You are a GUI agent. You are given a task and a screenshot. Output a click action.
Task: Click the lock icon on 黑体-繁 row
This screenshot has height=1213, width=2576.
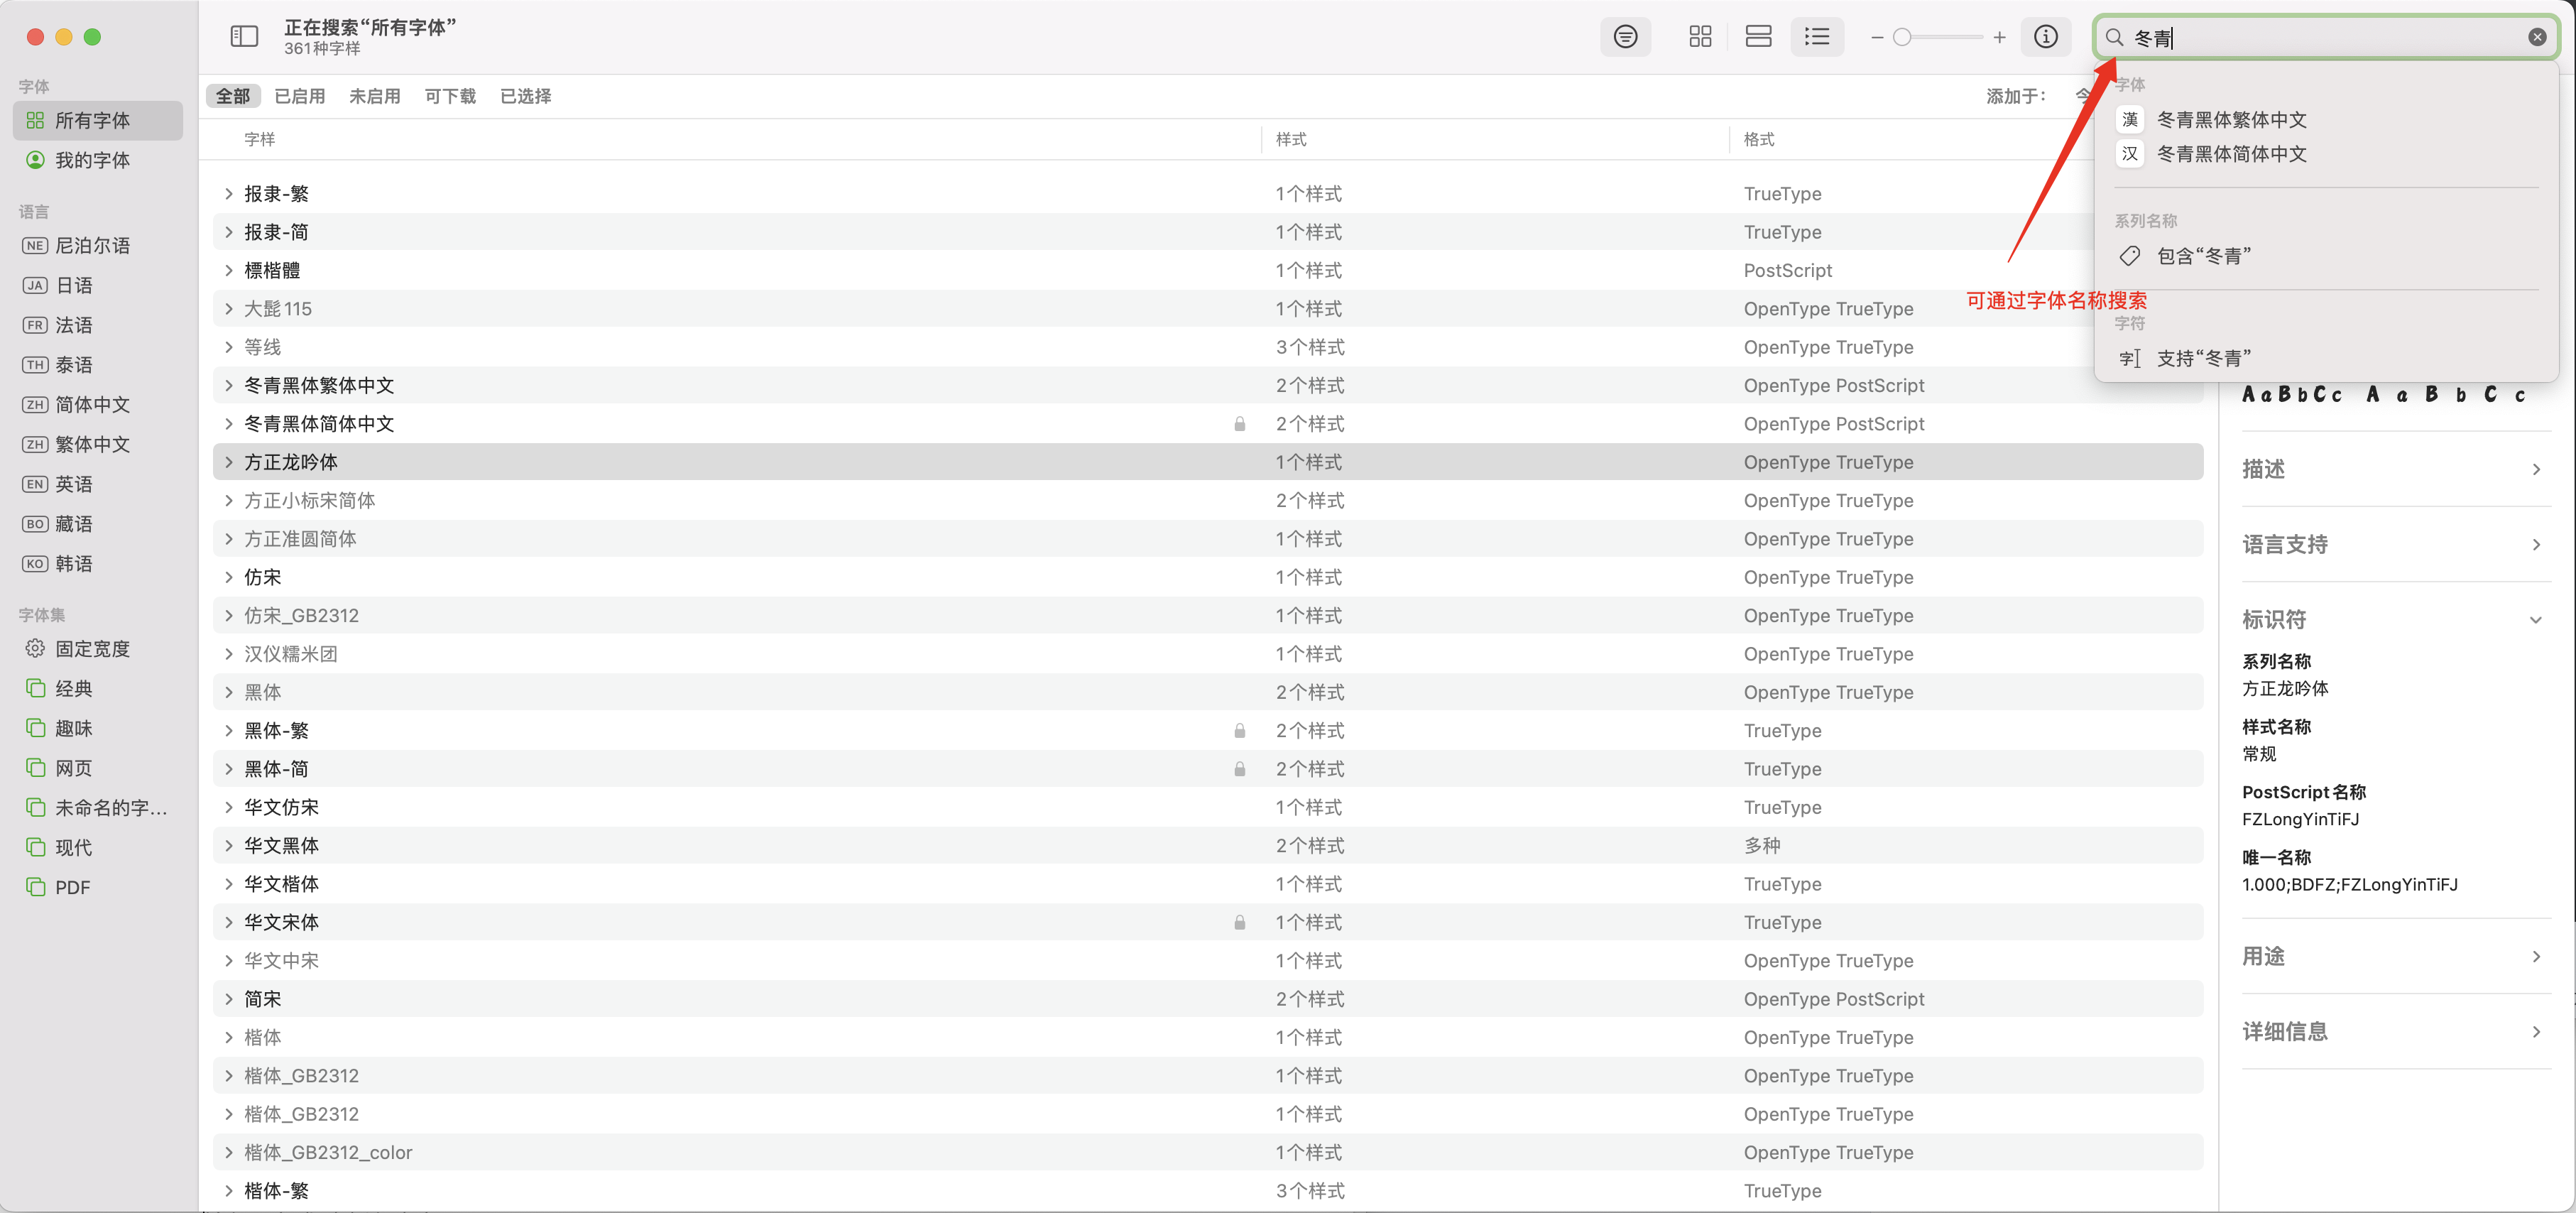[x=1239, y=731]
